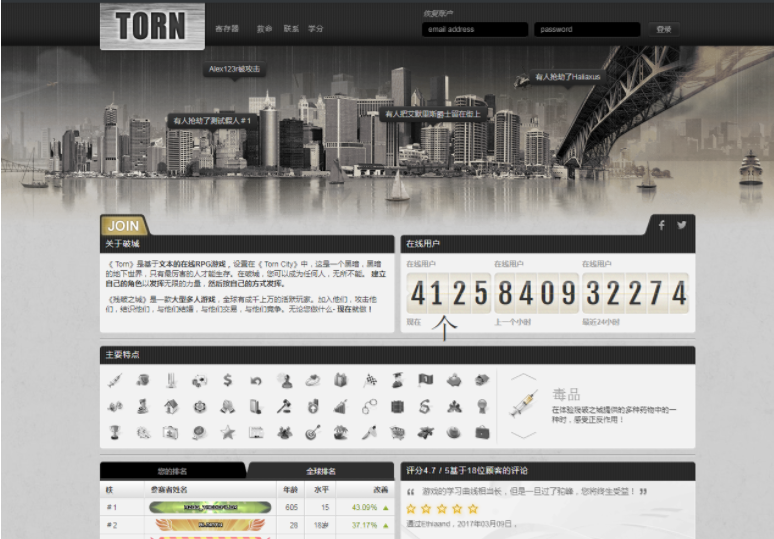
Task: Click the Twitter bird icon
Action: click(681, 225)
